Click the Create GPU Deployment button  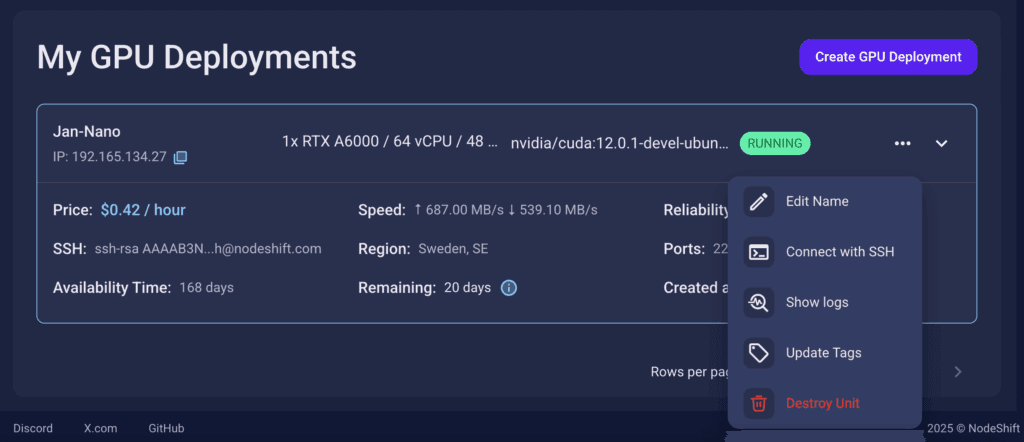click(x=888, y=57)
